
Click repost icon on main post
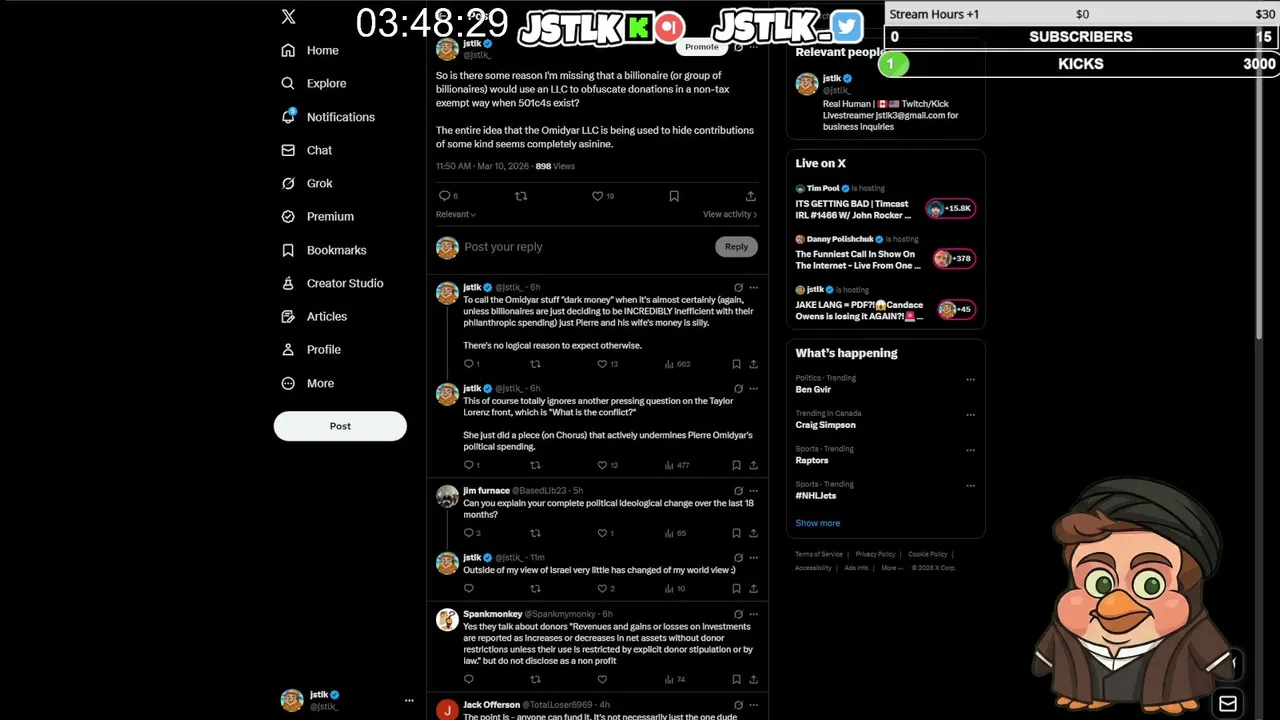pyautogui.click(x=520, y=196)
